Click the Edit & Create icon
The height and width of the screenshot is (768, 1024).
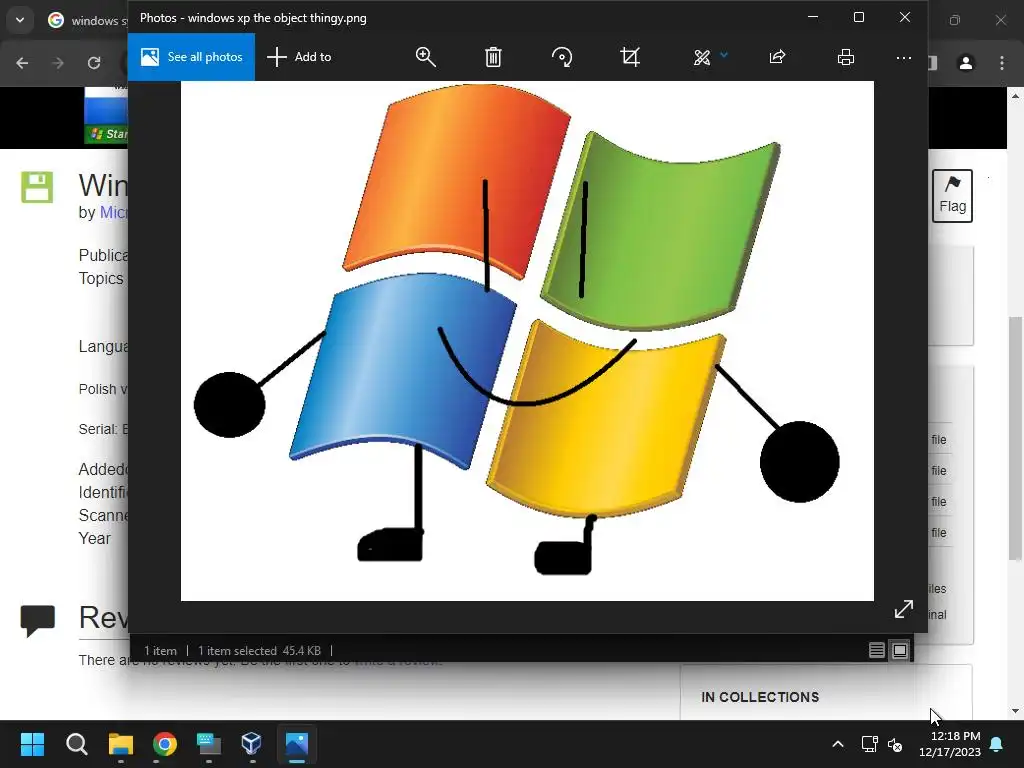(702, 57)
